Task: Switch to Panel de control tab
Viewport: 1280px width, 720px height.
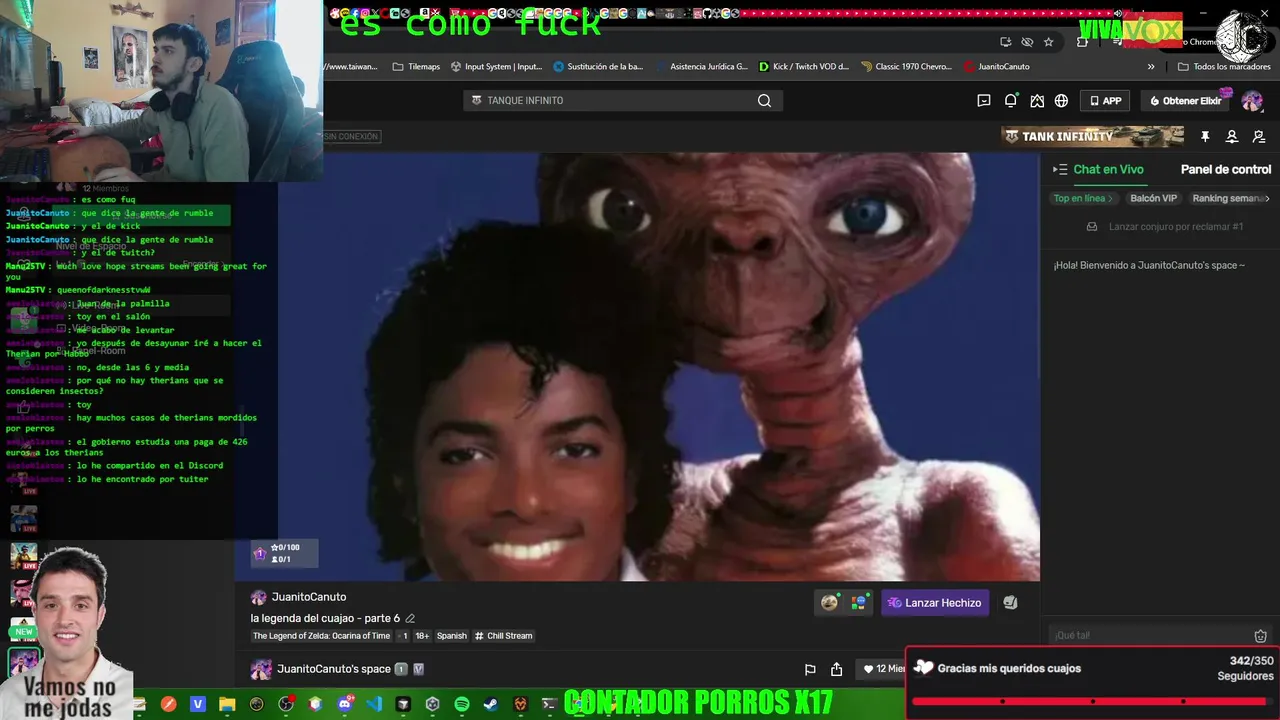Action: click(x=1226, y=170)
